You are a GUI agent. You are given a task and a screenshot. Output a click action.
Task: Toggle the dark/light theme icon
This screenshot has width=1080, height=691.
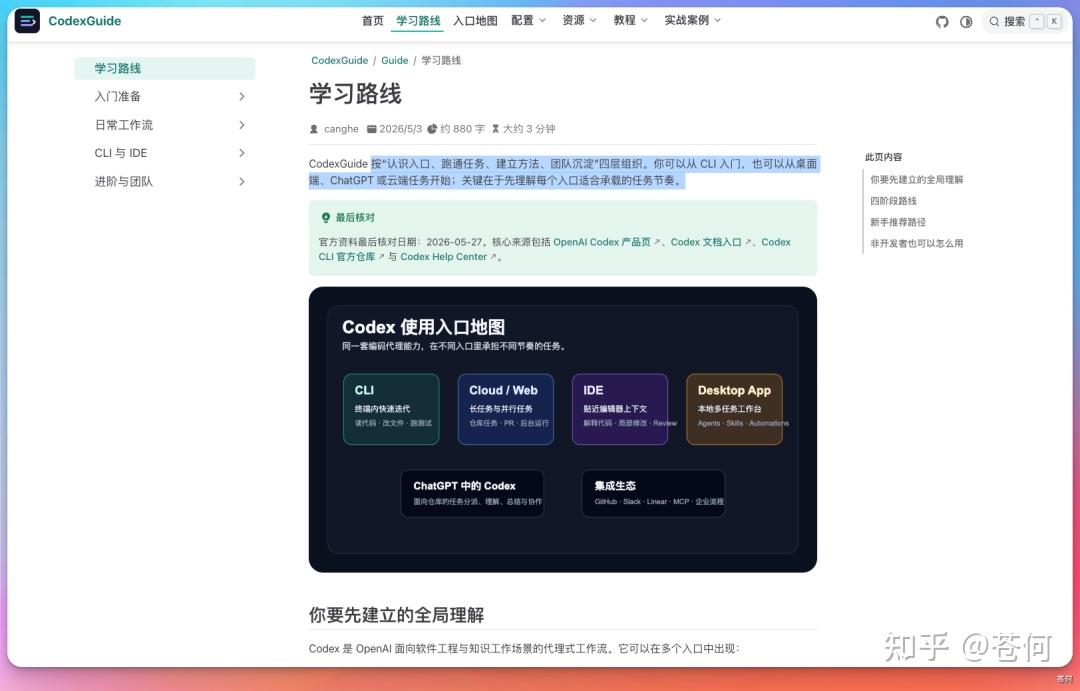[x=966, y=22]
